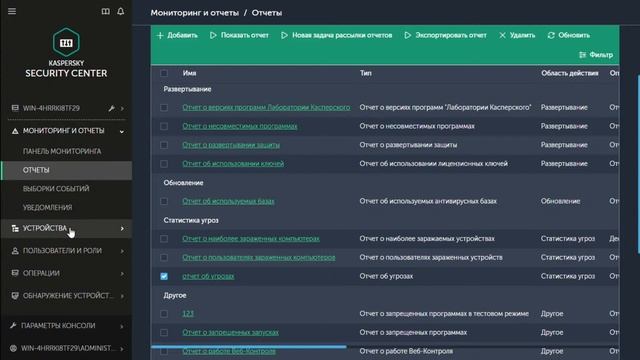Open Уведомления in the sidebar
The width and height of the screenshot is (640, 360).
click(47, 207)
